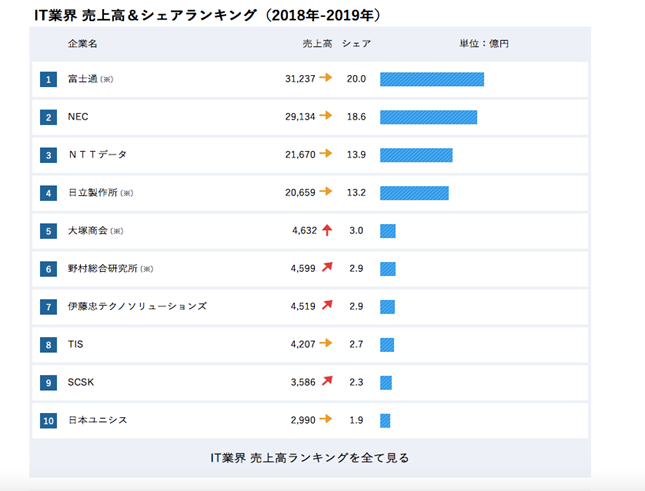Select the 野村総合研究所 row name

coord(103,268)
